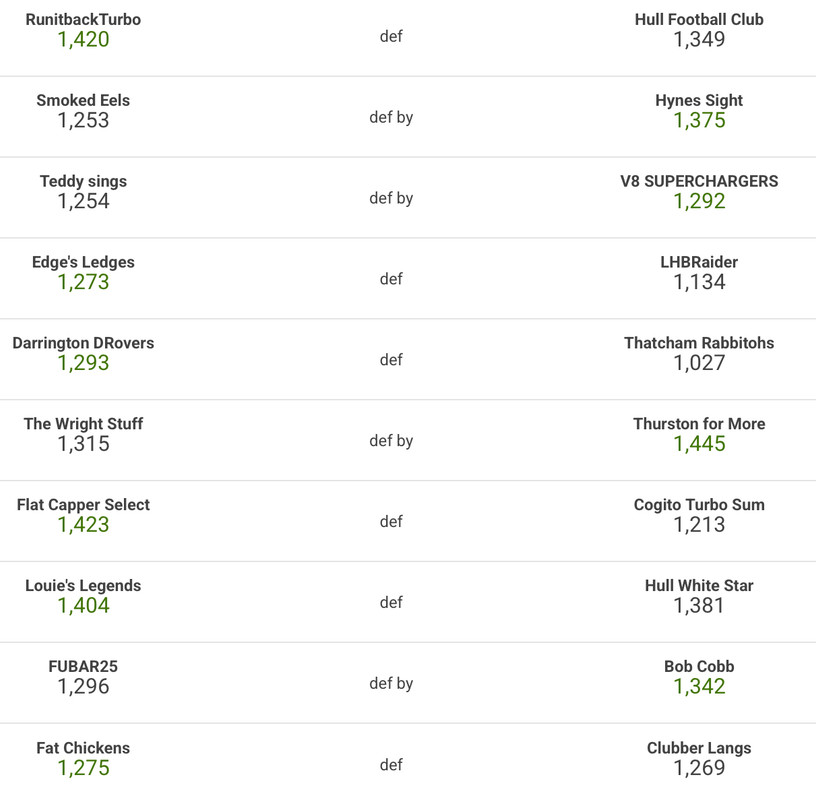Open the Hynes Sight team page
Viewport: 816px width, 800px height.
coord(699,100)
